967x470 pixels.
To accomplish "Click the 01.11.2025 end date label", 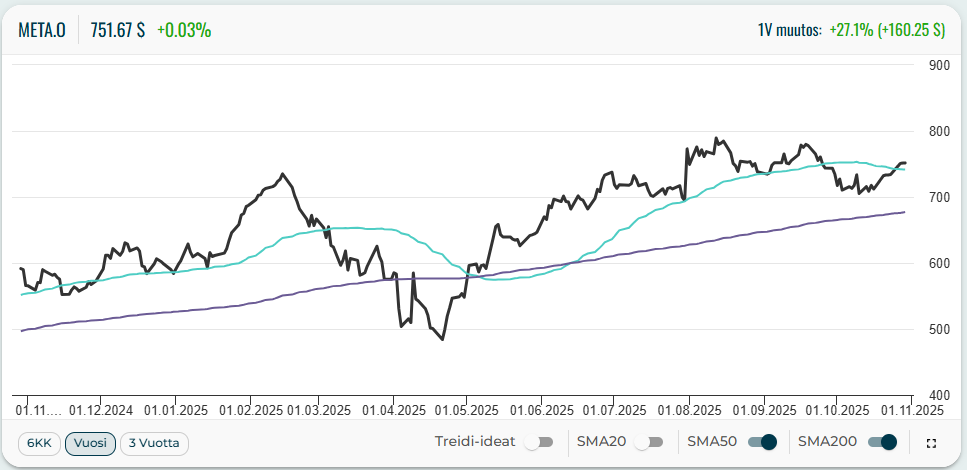I will pyautogui.click(x=911, y=410).
